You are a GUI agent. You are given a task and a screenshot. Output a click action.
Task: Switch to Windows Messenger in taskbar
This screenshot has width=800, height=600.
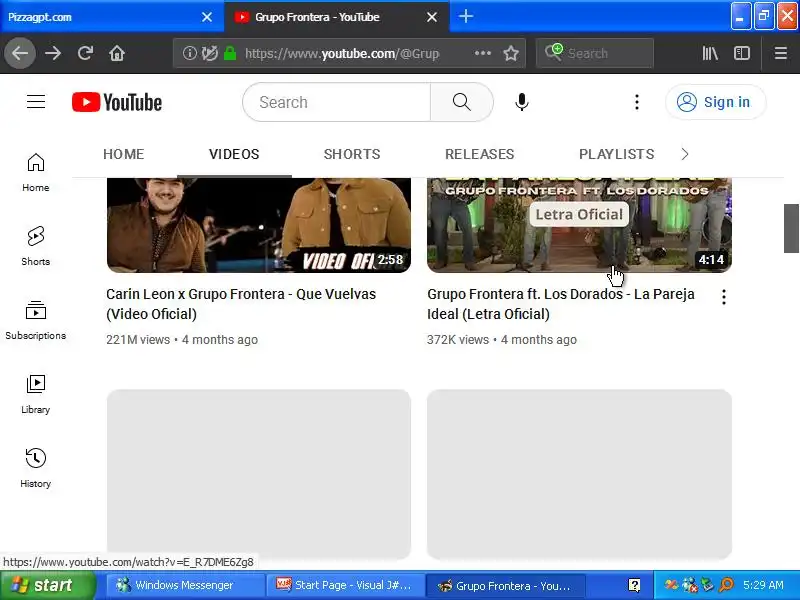pos(186,585)
